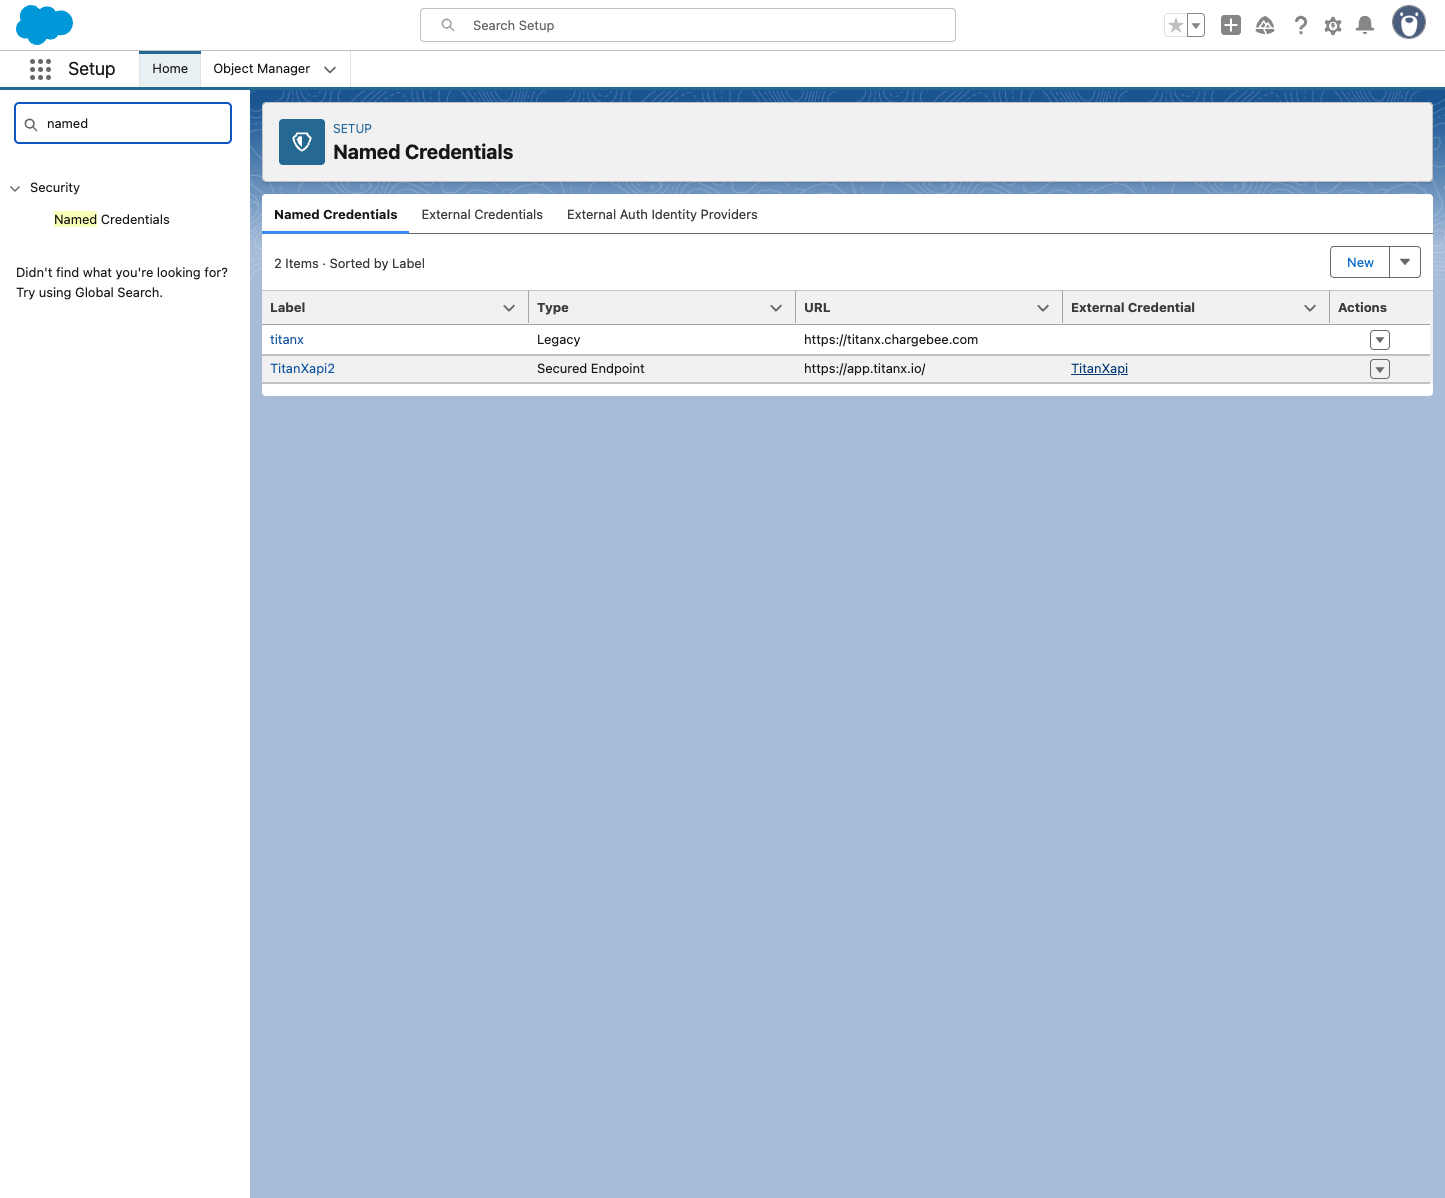Click the favorites star icon
This screenshot has width=1445, height=1198.
coord(1176,26)
